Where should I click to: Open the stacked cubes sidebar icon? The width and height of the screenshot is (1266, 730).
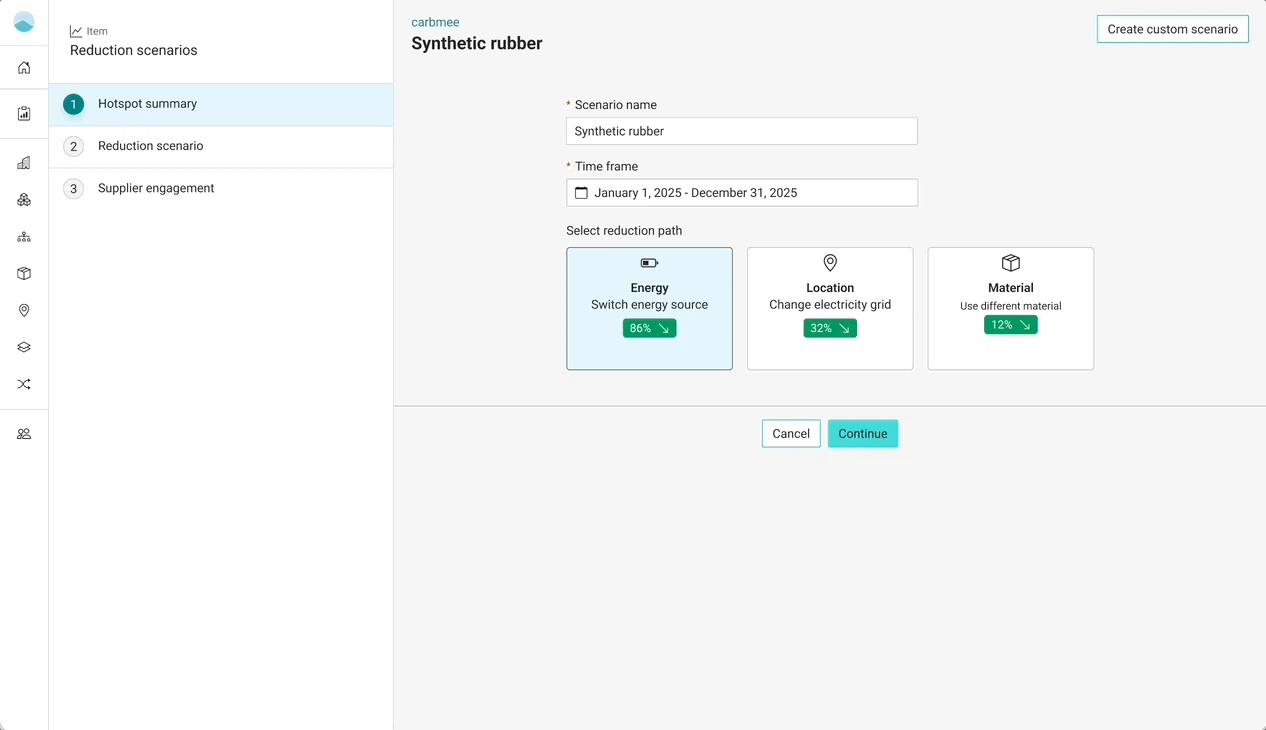tap(23, 199)
